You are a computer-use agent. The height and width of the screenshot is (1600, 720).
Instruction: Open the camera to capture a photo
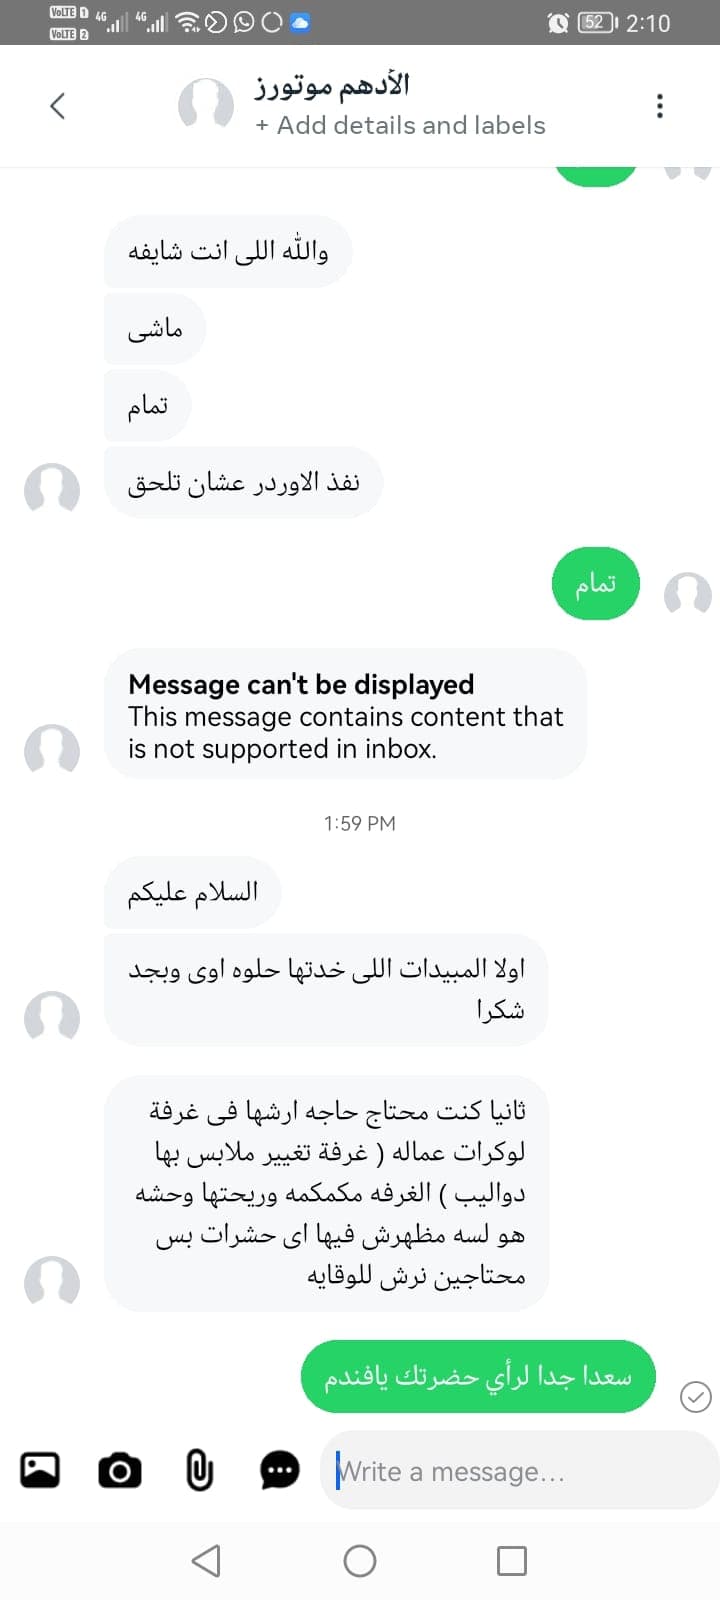coord(119,1470)
